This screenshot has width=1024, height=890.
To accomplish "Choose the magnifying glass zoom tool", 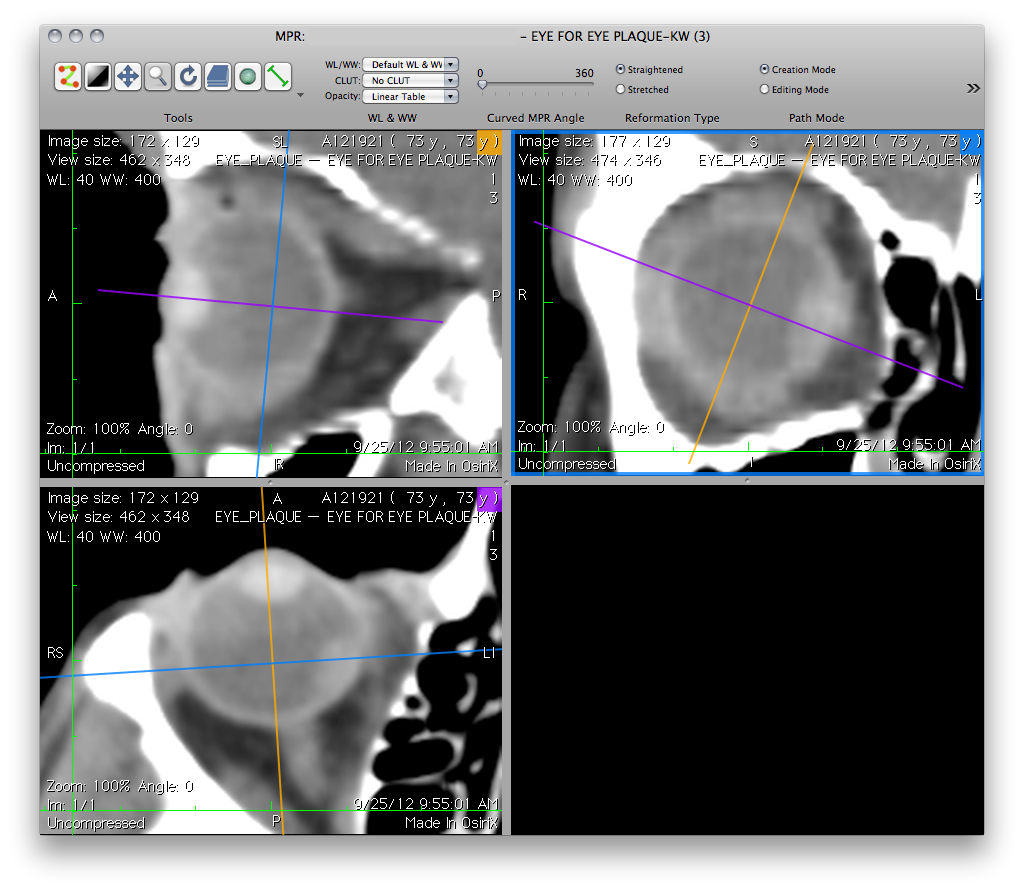I will coord(158,76).
